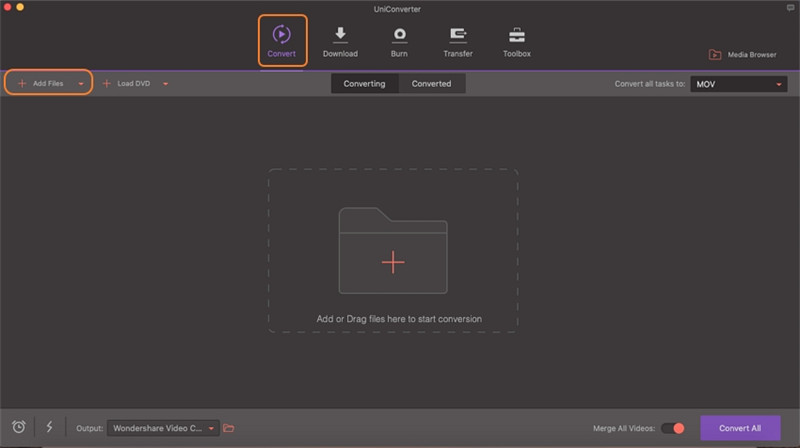800x448 pixels.
Task: Click the Convert All button
Action: 740,428
